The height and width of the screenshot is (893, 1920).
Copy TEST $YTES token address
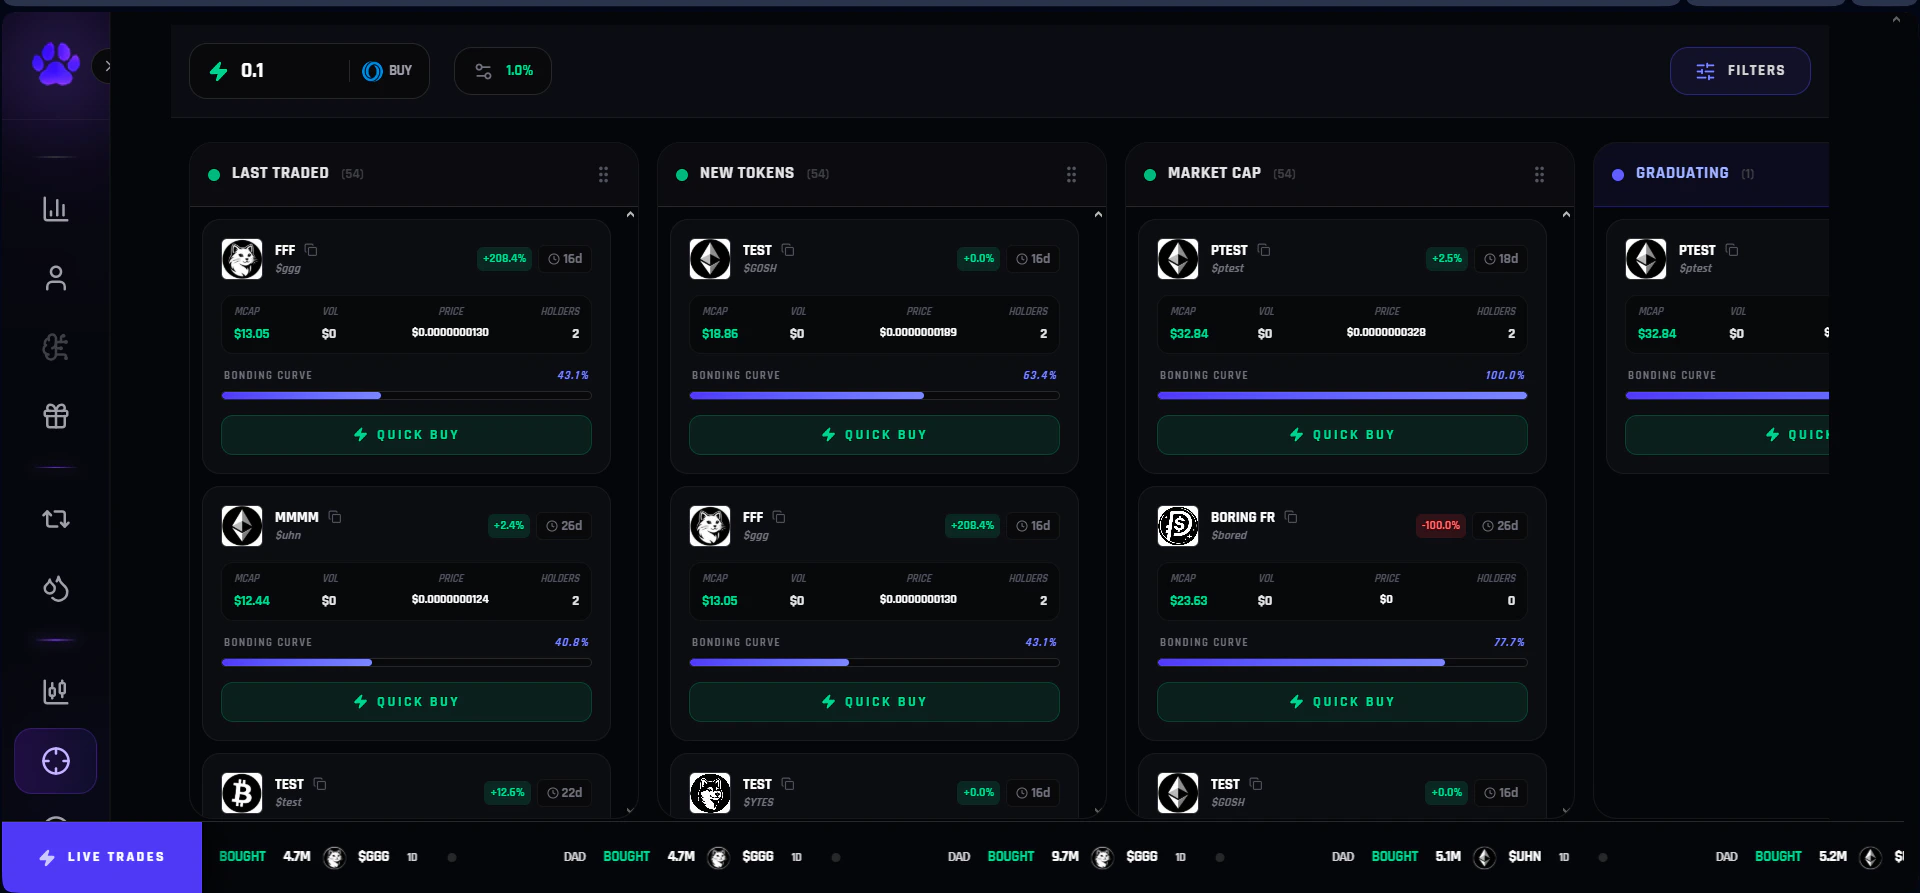coord(788,784)
